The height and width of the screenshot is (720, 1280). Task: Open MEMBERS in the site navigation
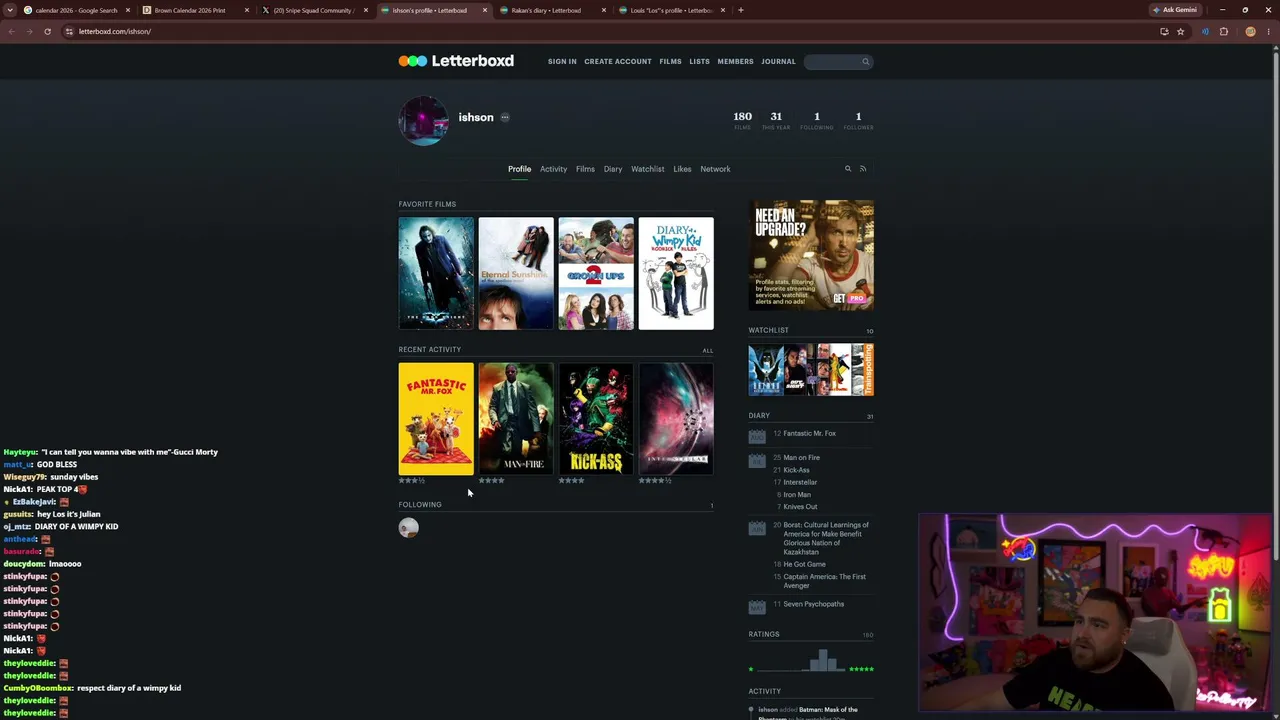pos(735,62)
